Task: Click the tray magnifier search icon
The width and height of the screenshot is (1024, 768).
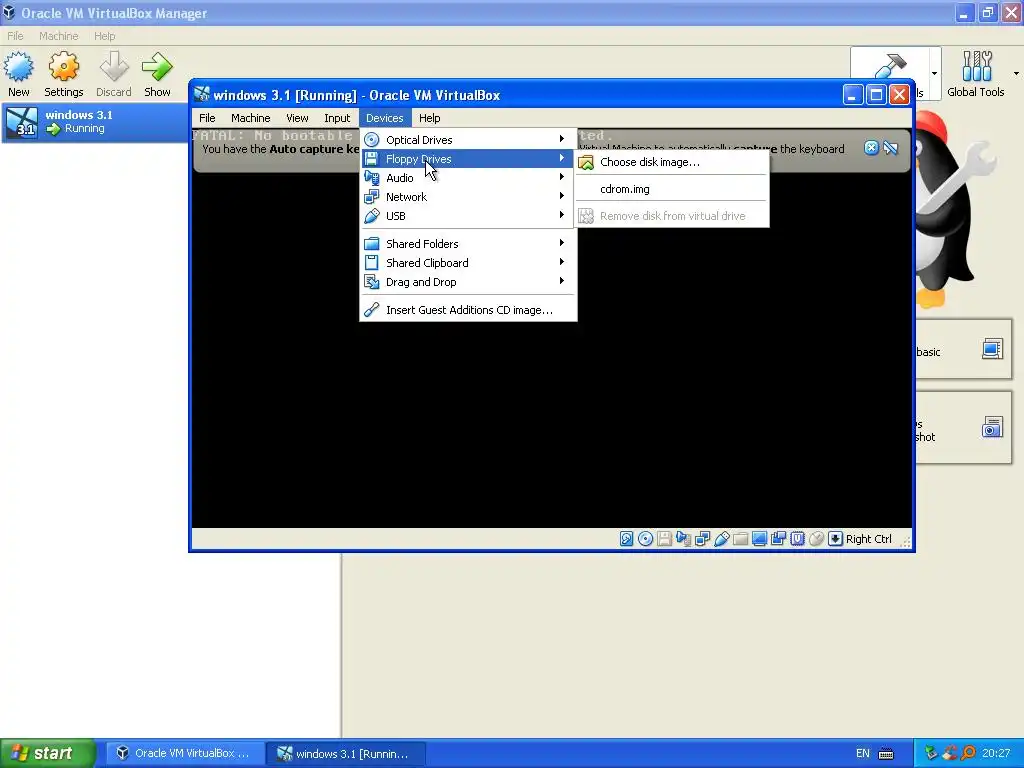Action: pos(968,753)
